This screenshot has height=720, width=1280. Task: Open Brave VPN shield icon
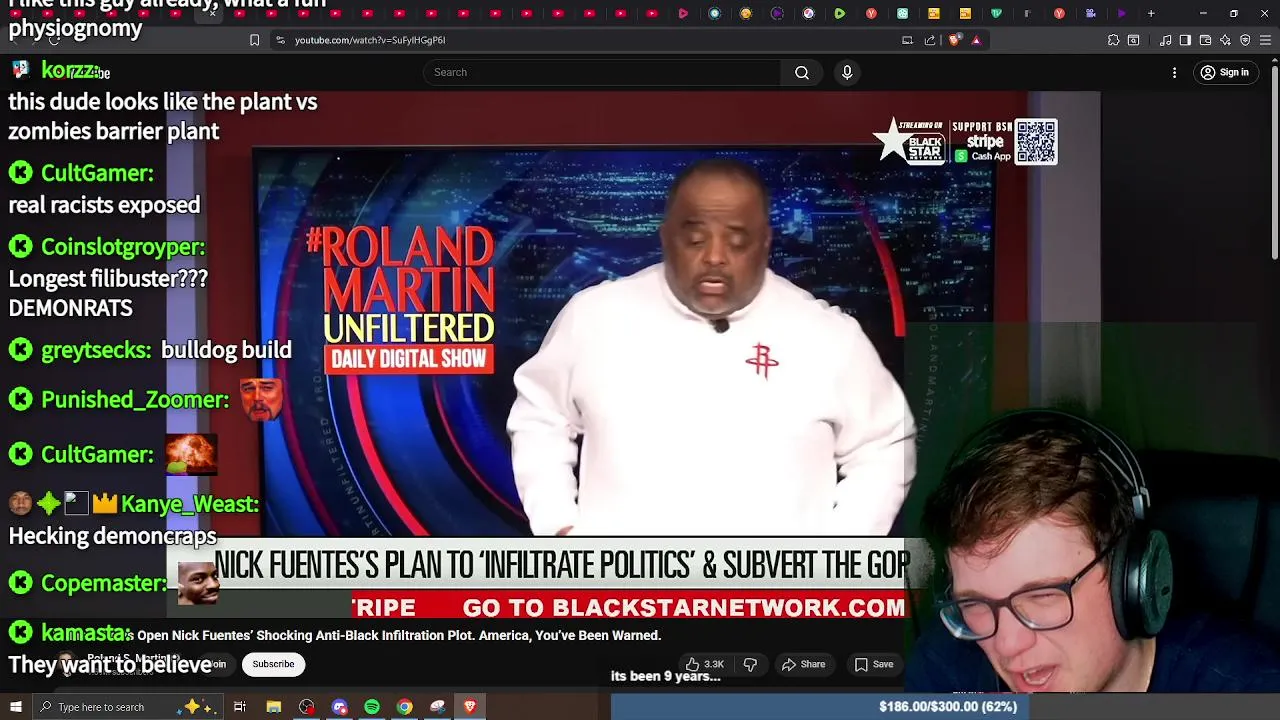(x=1245, y=40)
